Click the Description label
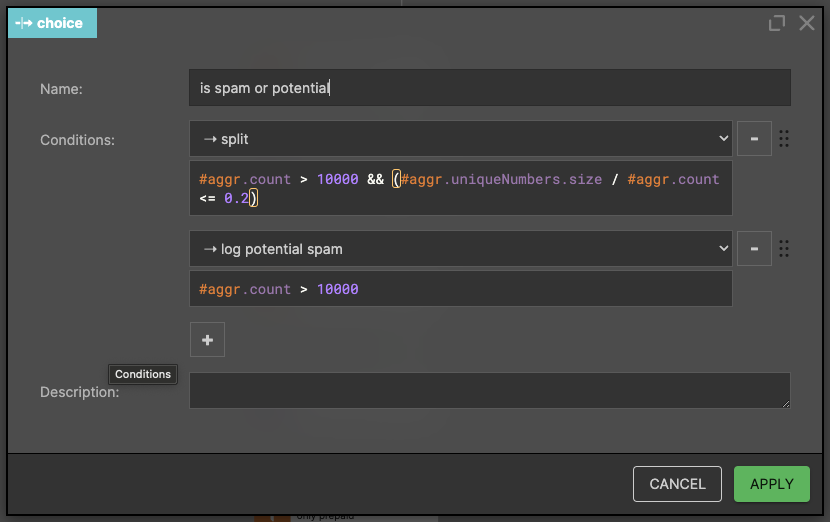 click(x=80, y=392)
